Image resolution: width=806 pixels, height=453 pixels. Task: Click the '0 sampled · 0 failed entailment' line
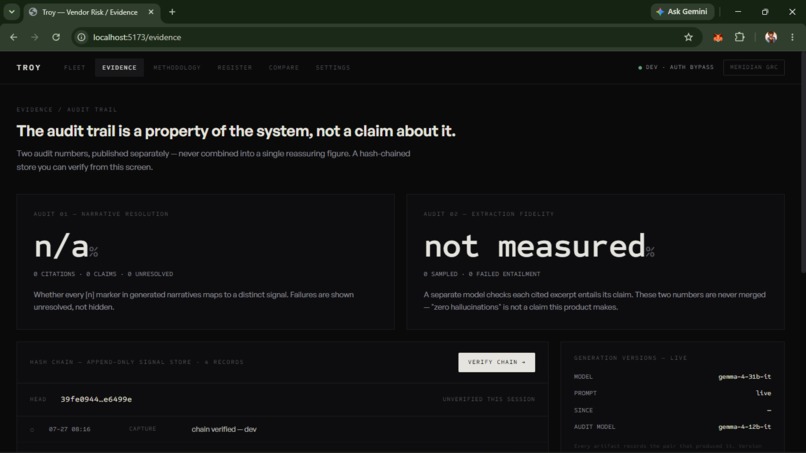pos(482,274)
